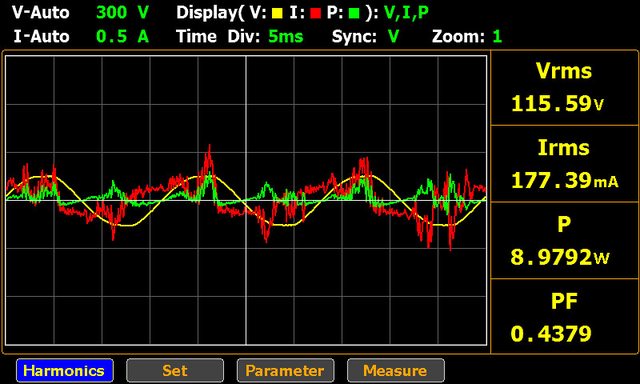Select the Vrms 115.59V measurement panel
Image resolution: width=640 pixels, height=384 pixels.
[564, 88]
